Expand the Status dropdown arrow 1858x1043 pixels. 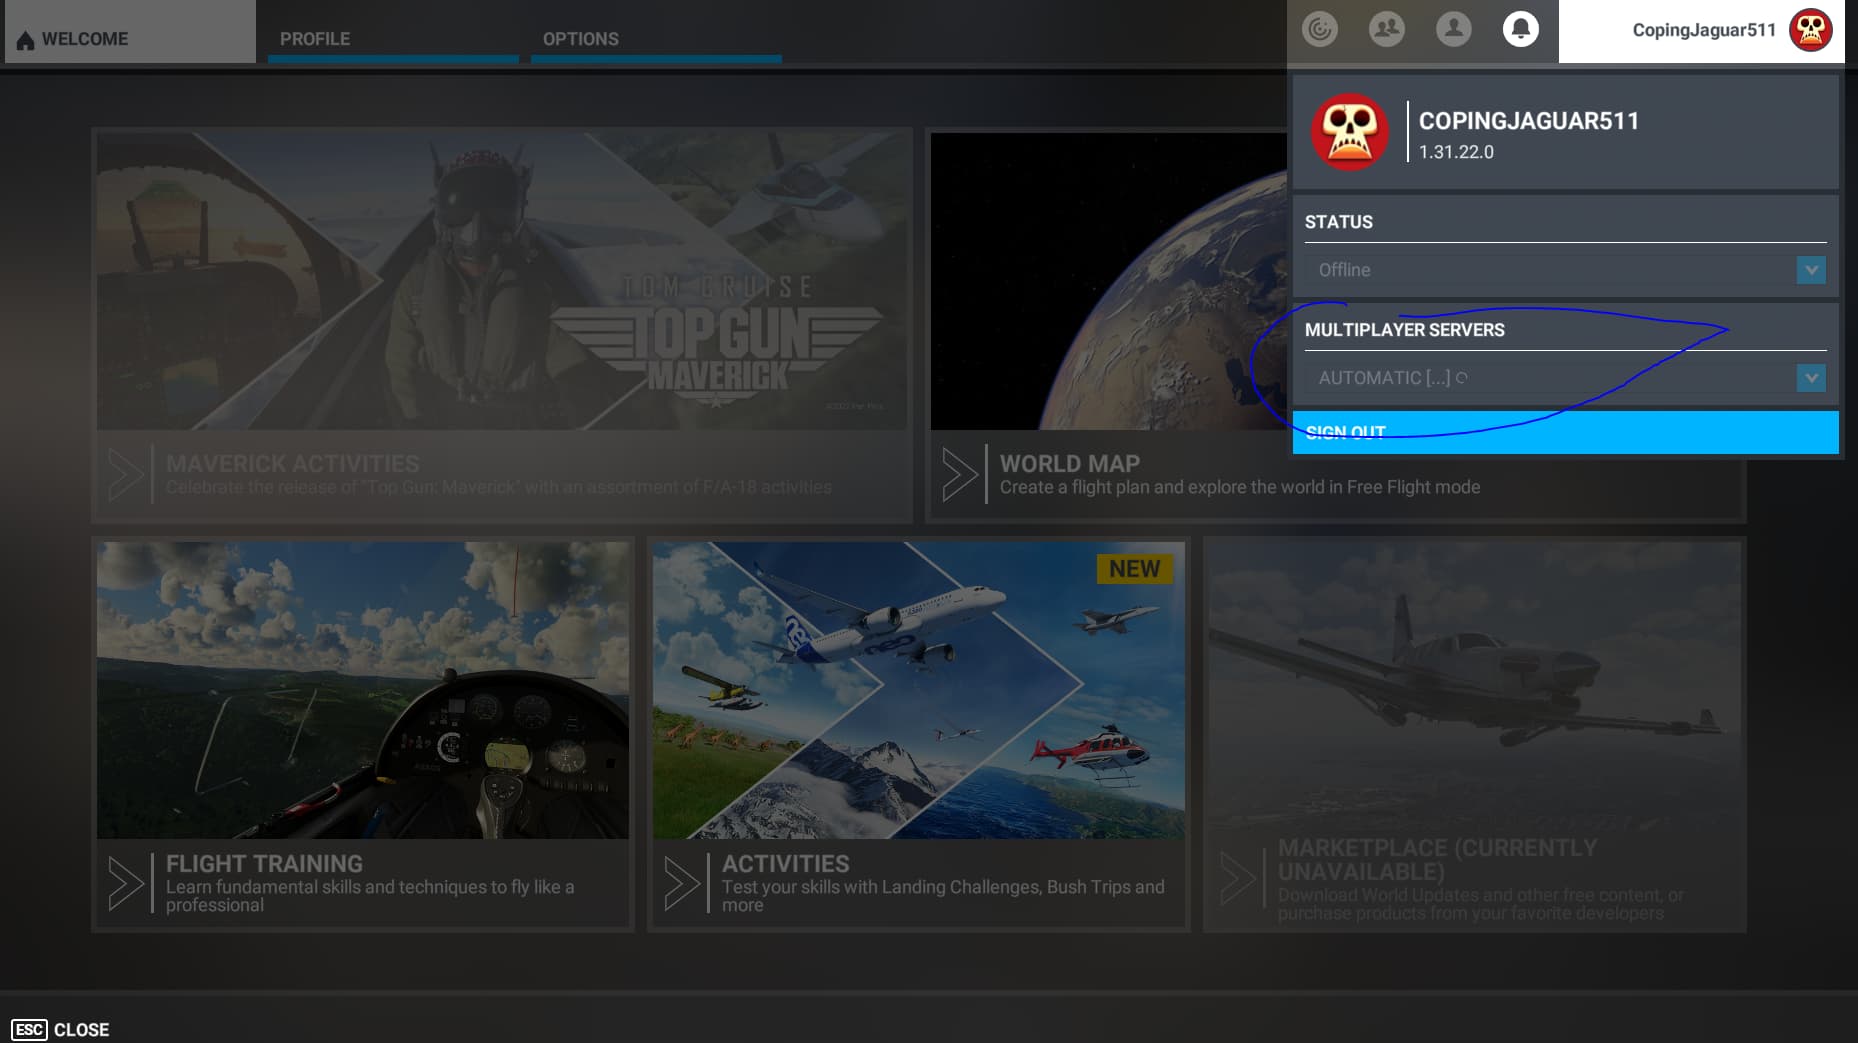[x=1811, y=270]
